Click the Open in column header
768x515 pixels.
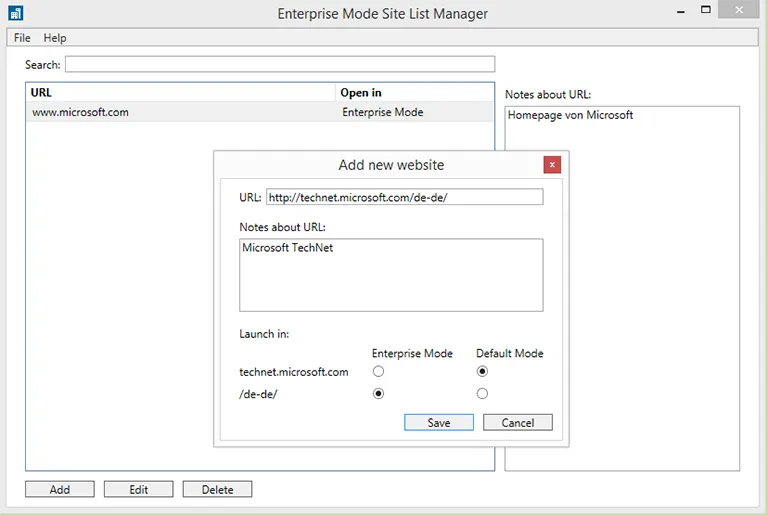tap(414, 93)
